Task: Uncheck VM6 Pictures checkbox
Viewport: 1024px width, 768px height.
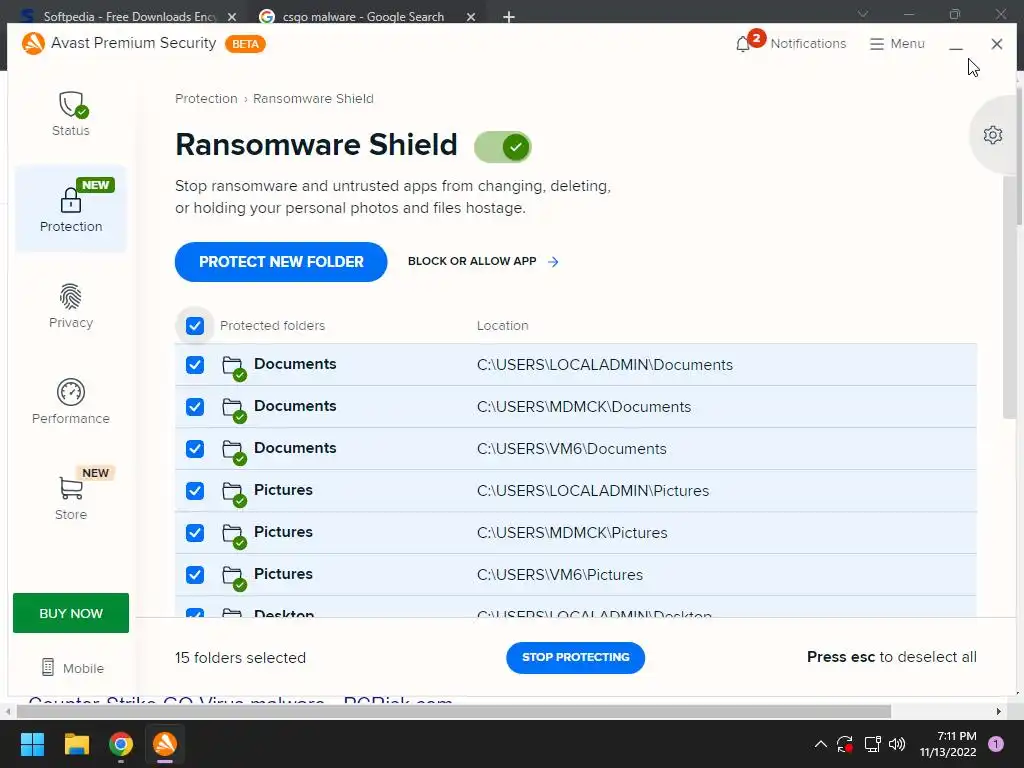Action: pos(195,575)
